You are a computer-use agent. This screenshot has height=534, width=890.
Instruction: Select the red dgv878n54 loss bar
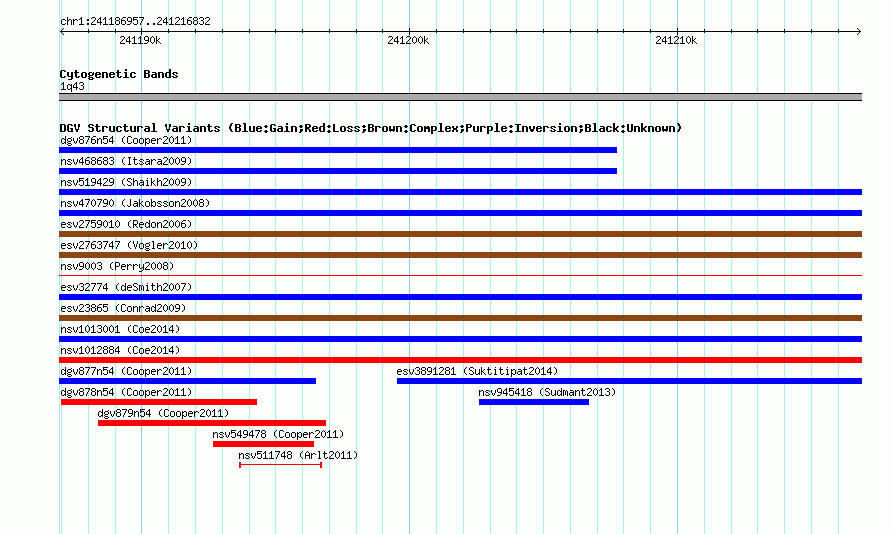(x=159, y=402)
